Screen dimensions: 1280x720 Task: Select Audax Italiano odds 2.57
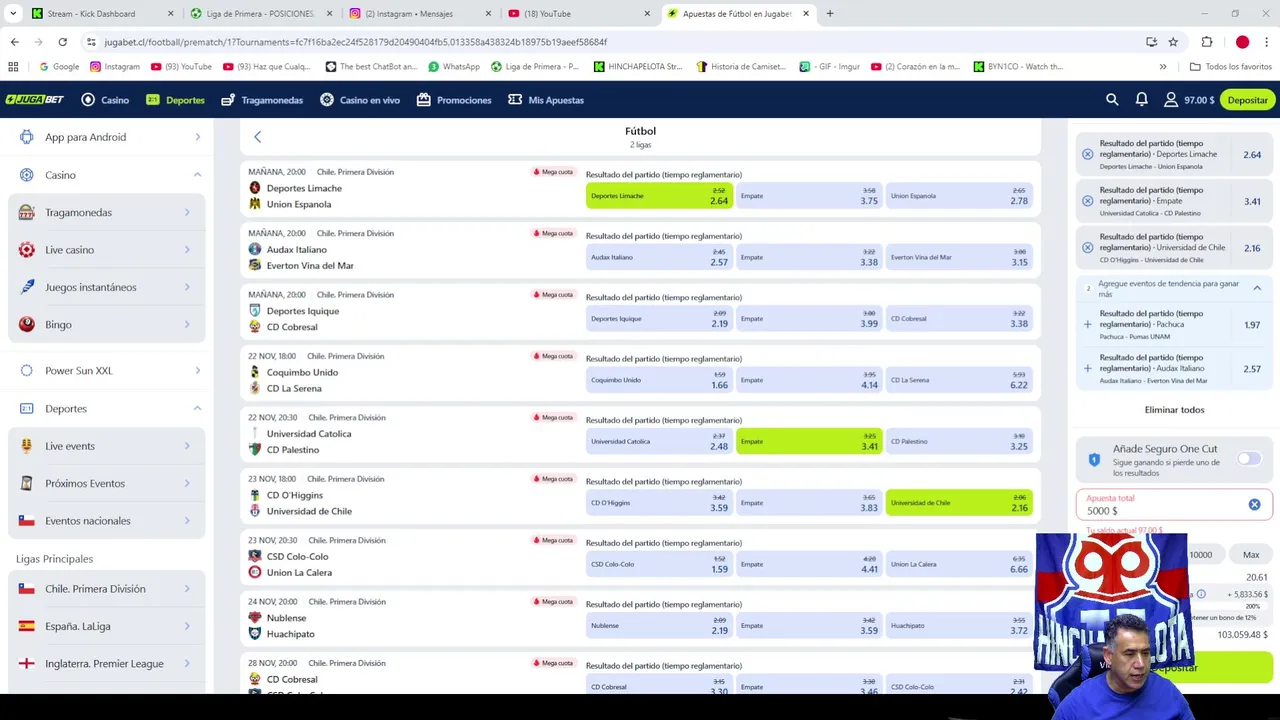pos(659,257)
